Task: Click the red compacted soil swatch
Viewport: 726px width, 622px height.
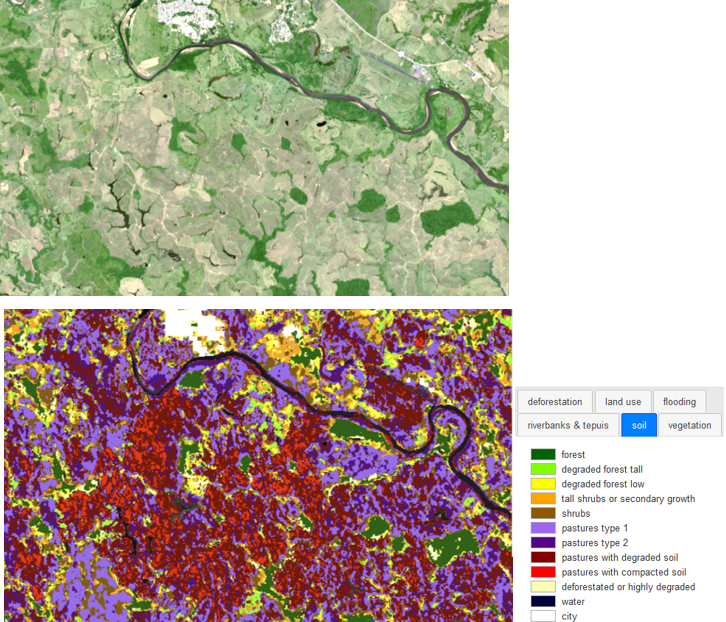Action: 543,572
